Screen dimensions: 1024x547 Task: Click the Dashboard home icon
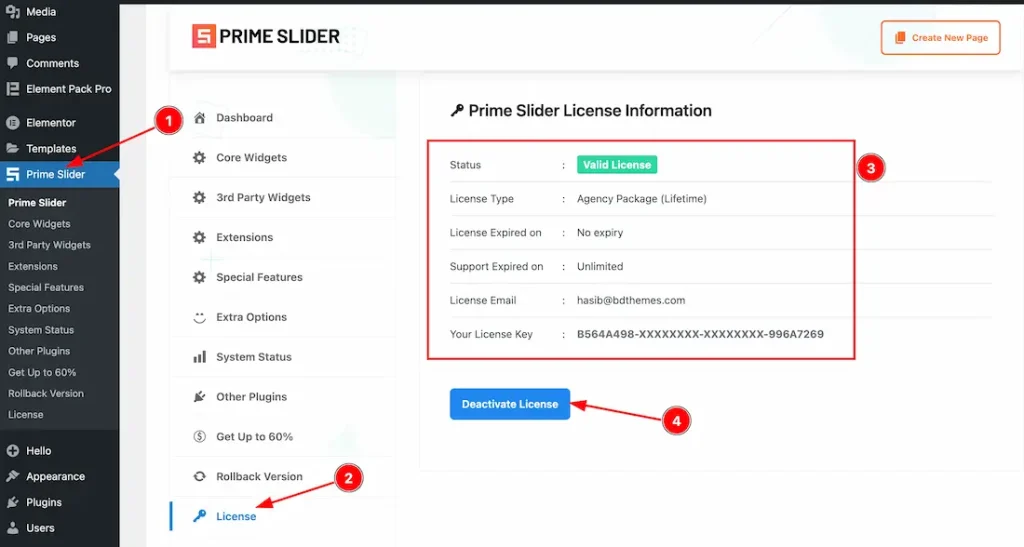200,117
